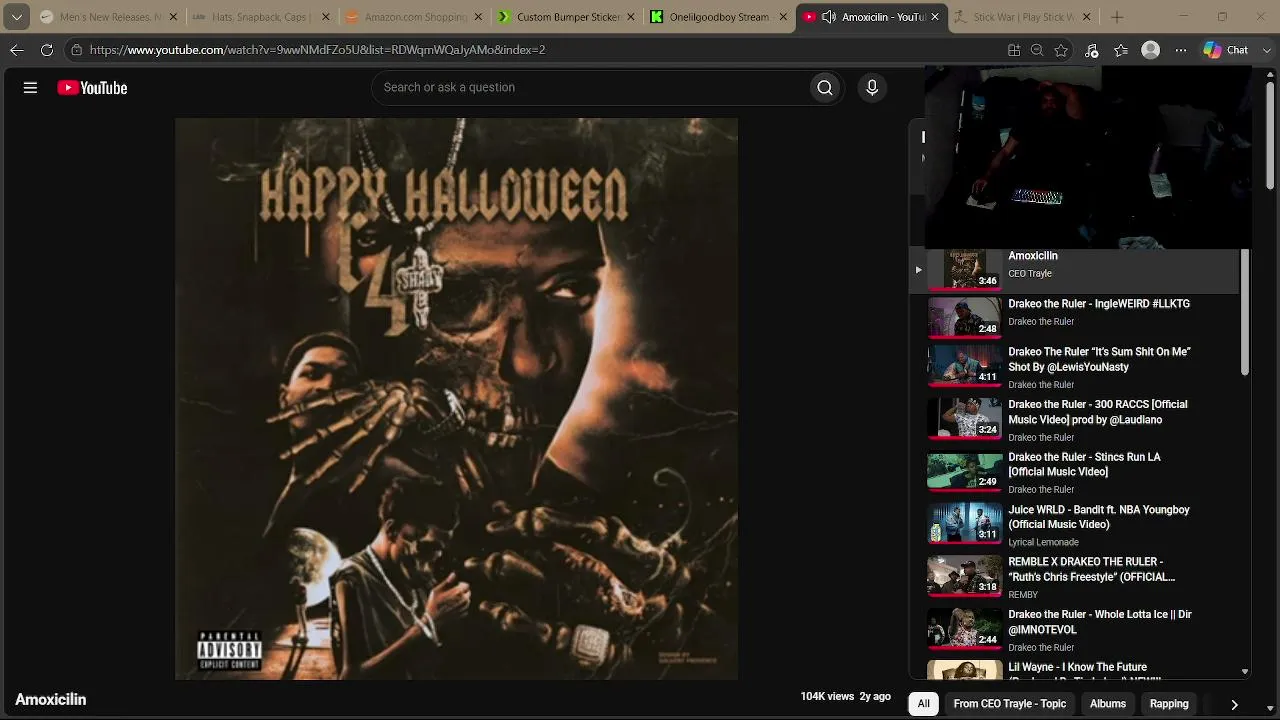Go back with the browser back arrow
Image resolution: width=1280 pixels, height=720 pixels.
(17, 50)
